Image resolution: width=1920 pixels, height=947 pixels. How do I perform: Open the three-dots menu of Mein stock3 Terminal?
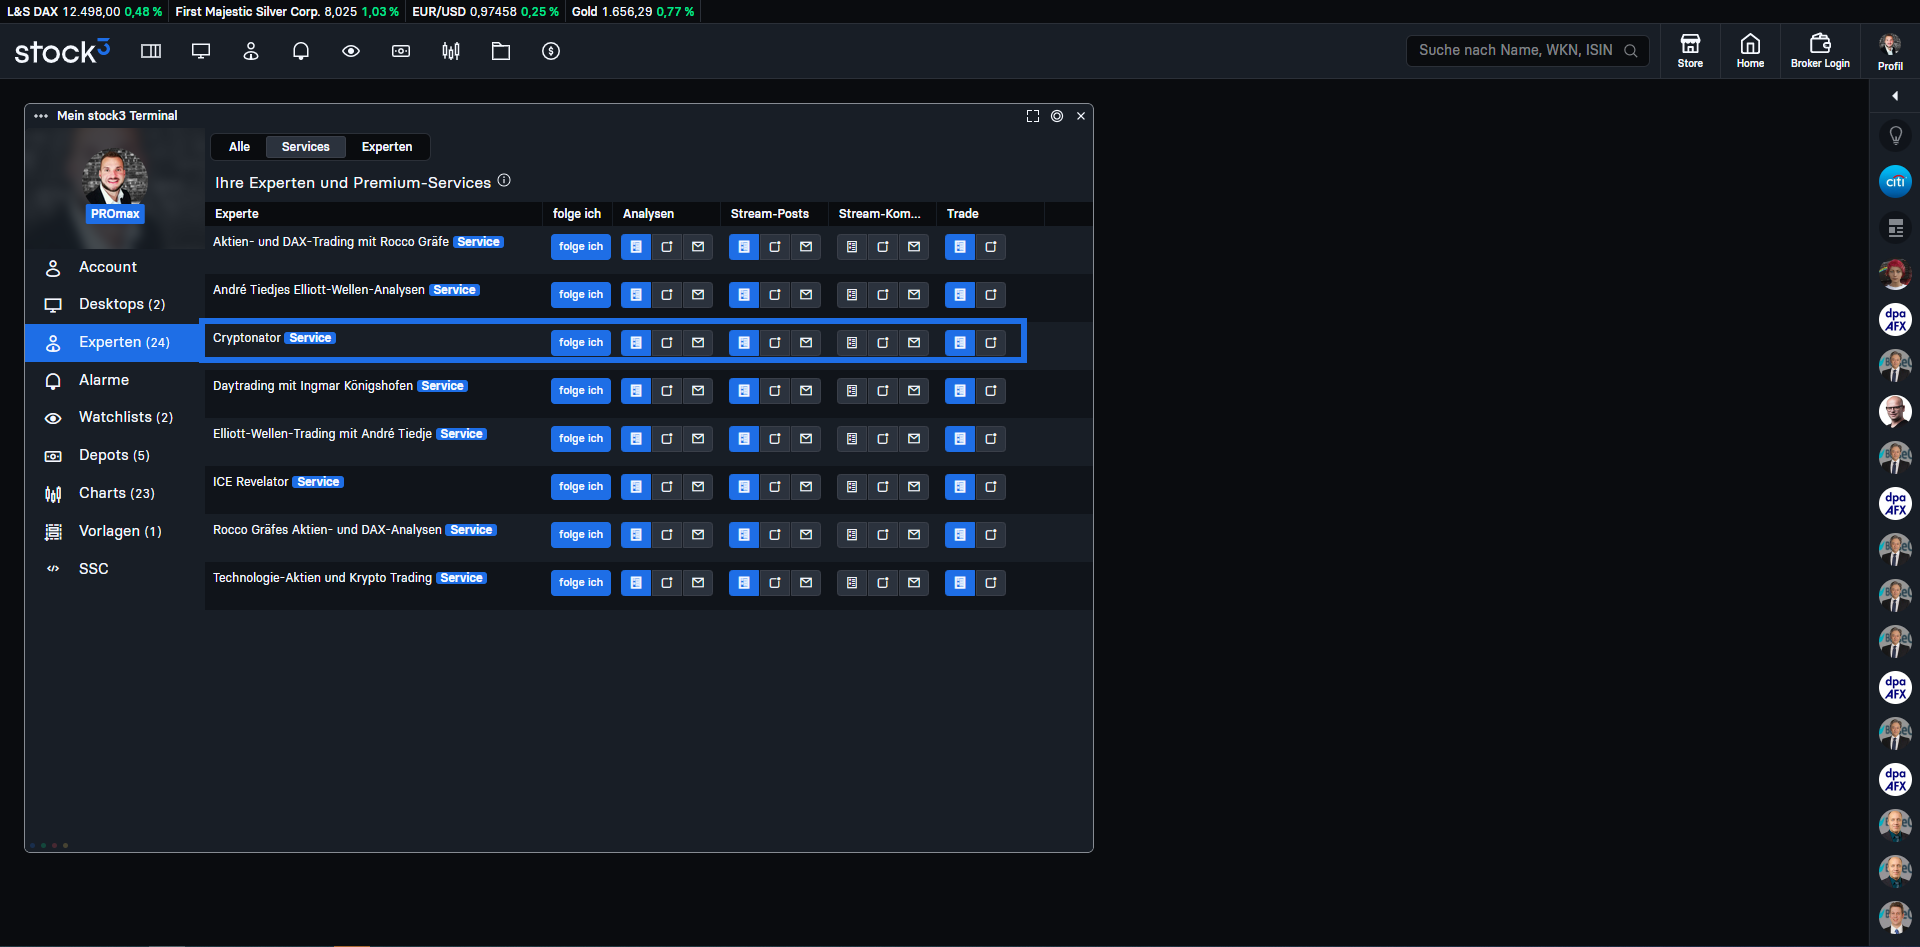click(41, 116)
